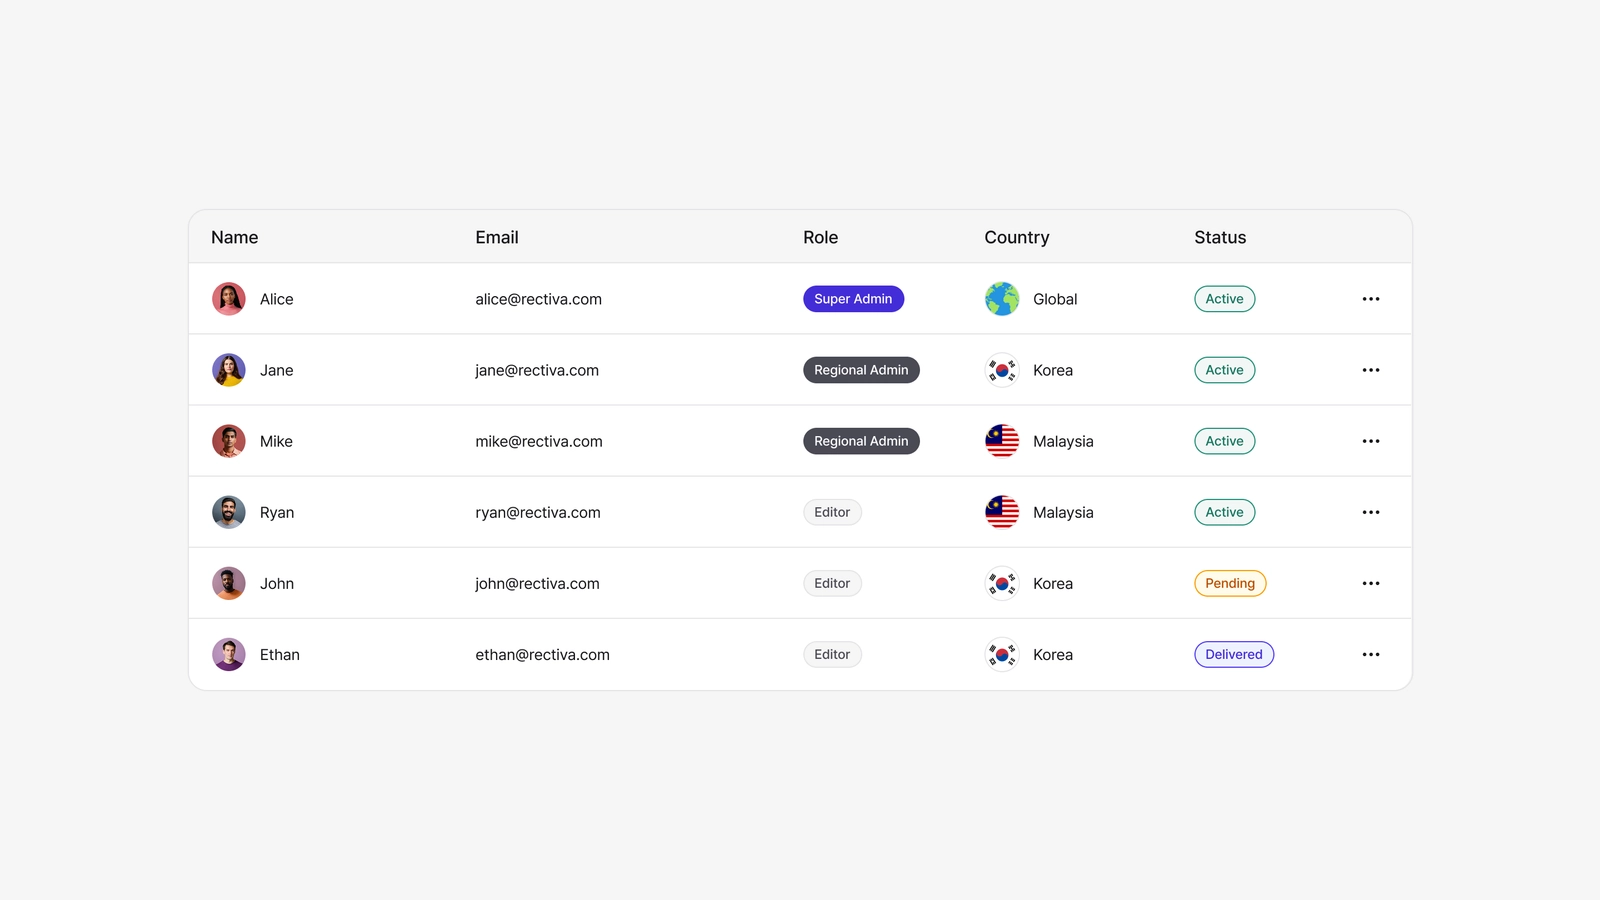Viewport: 1600px width, 900px height.
Task: Open the more options menu for Ryan
Action: (1370, 512)
